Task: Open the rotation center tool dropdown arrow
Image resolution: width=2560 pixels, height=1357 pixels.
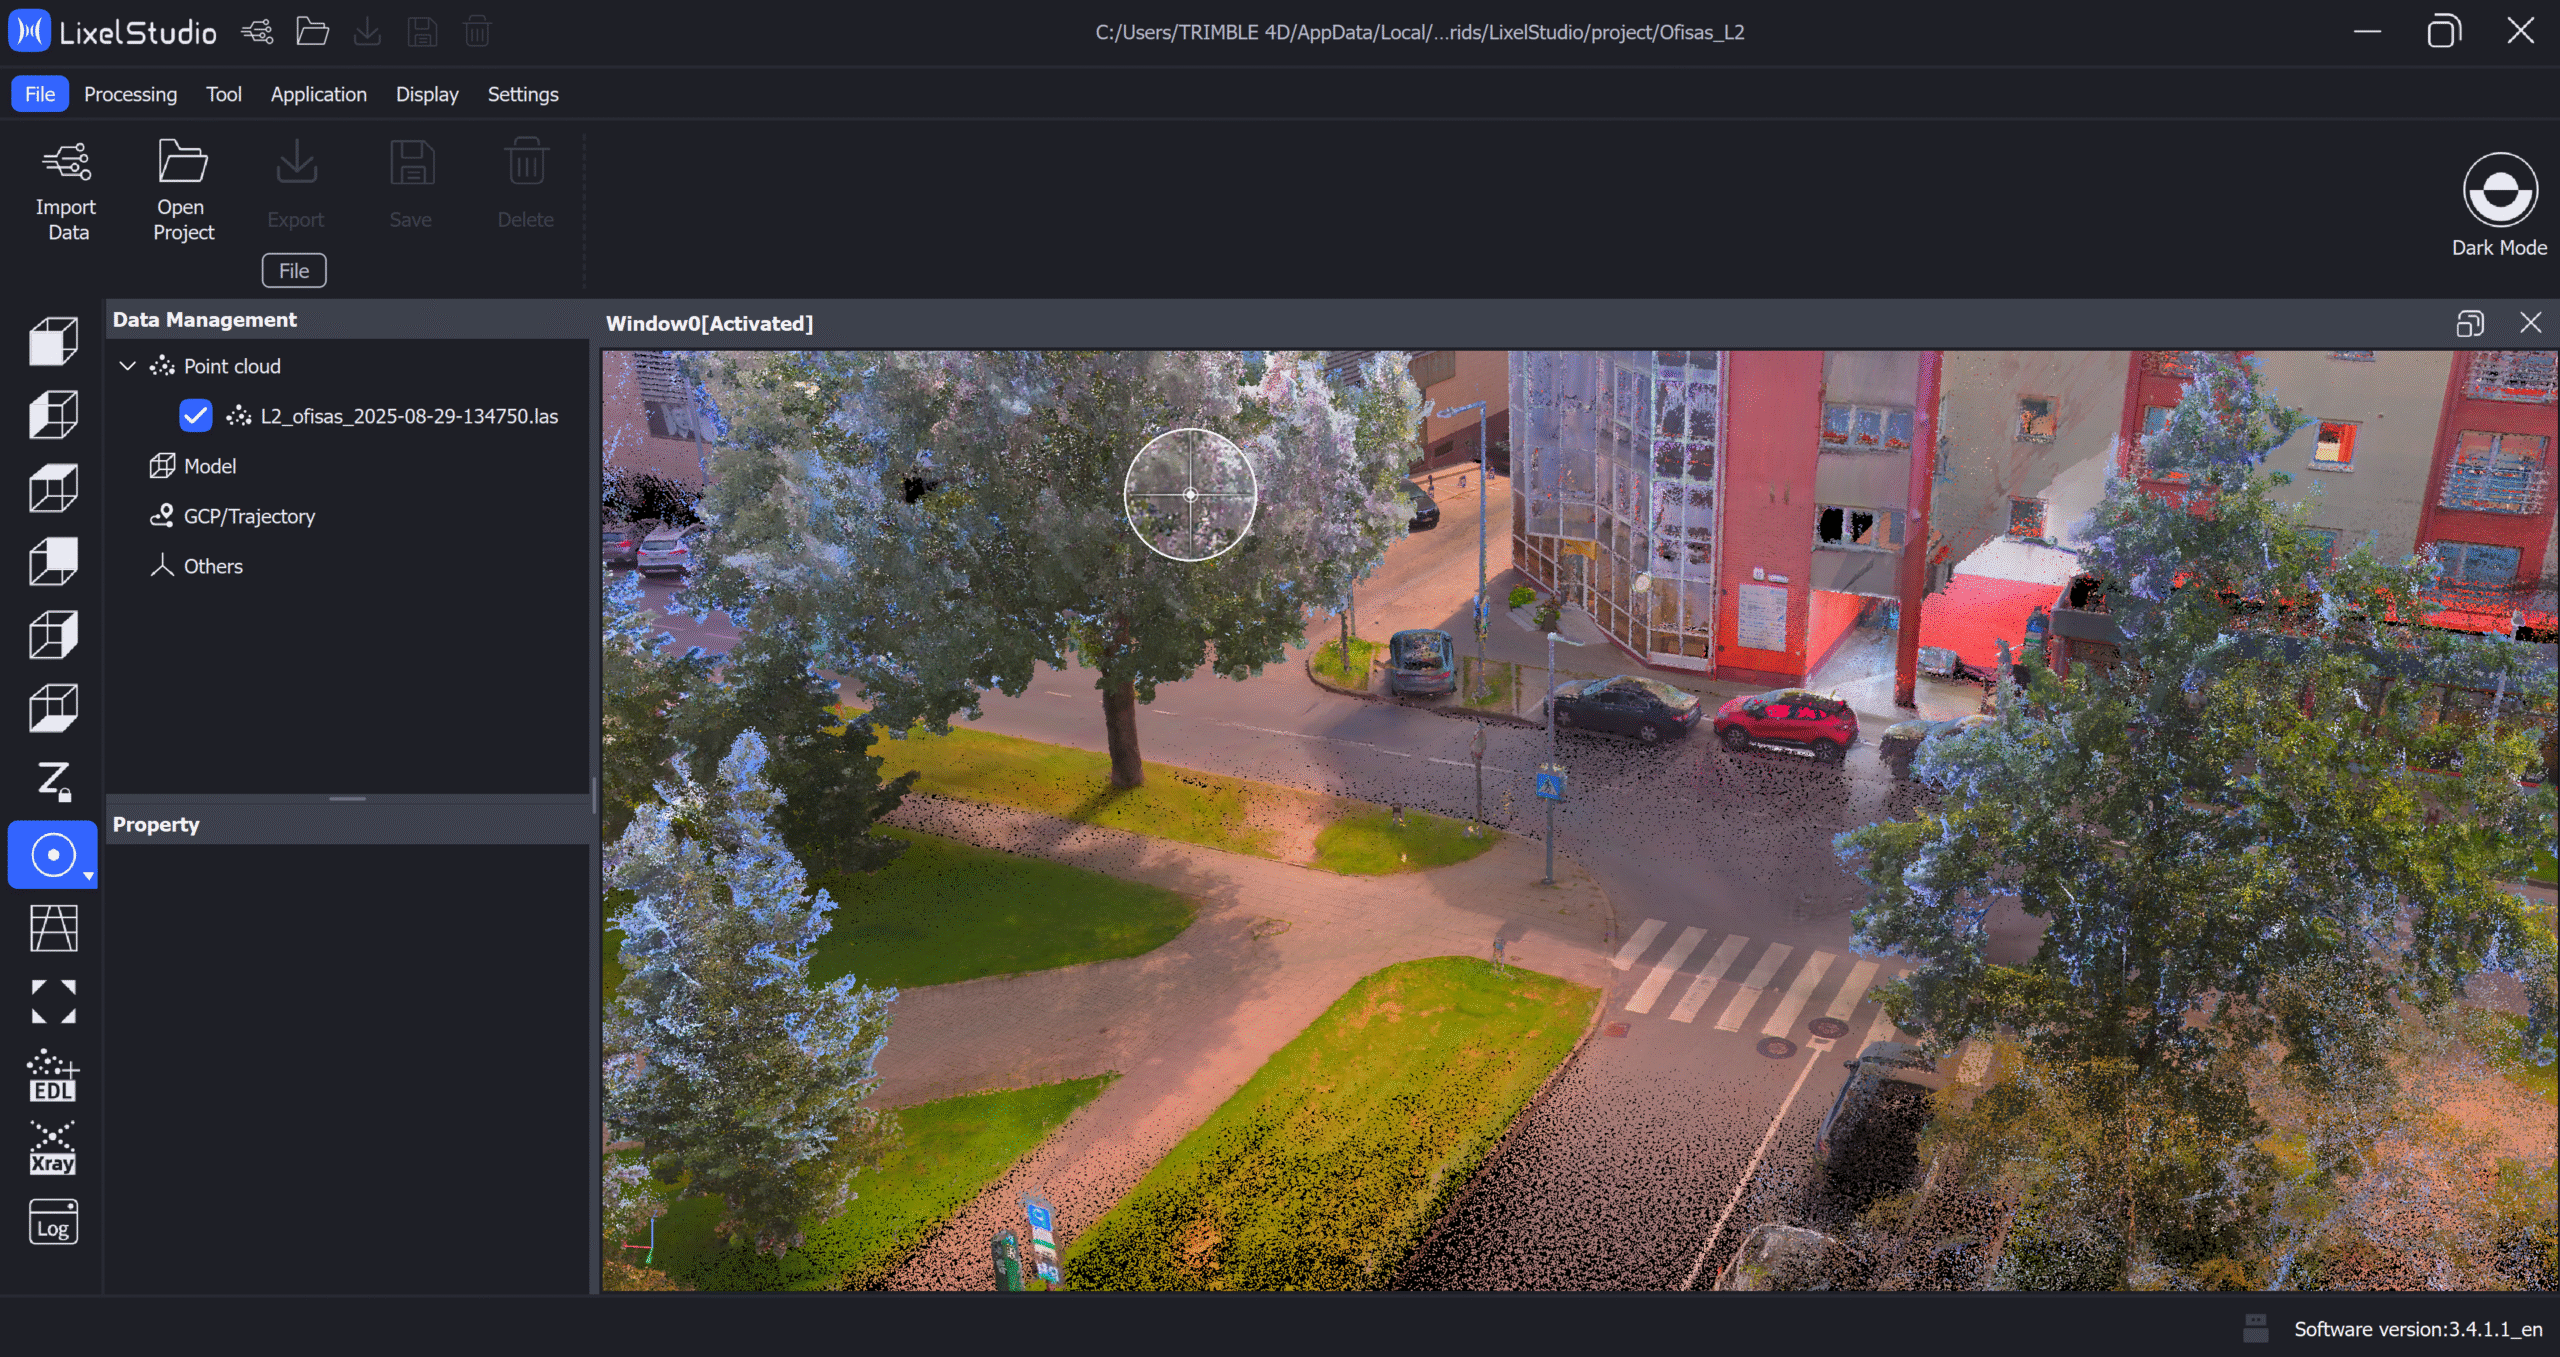Action: tap(89, 876)
